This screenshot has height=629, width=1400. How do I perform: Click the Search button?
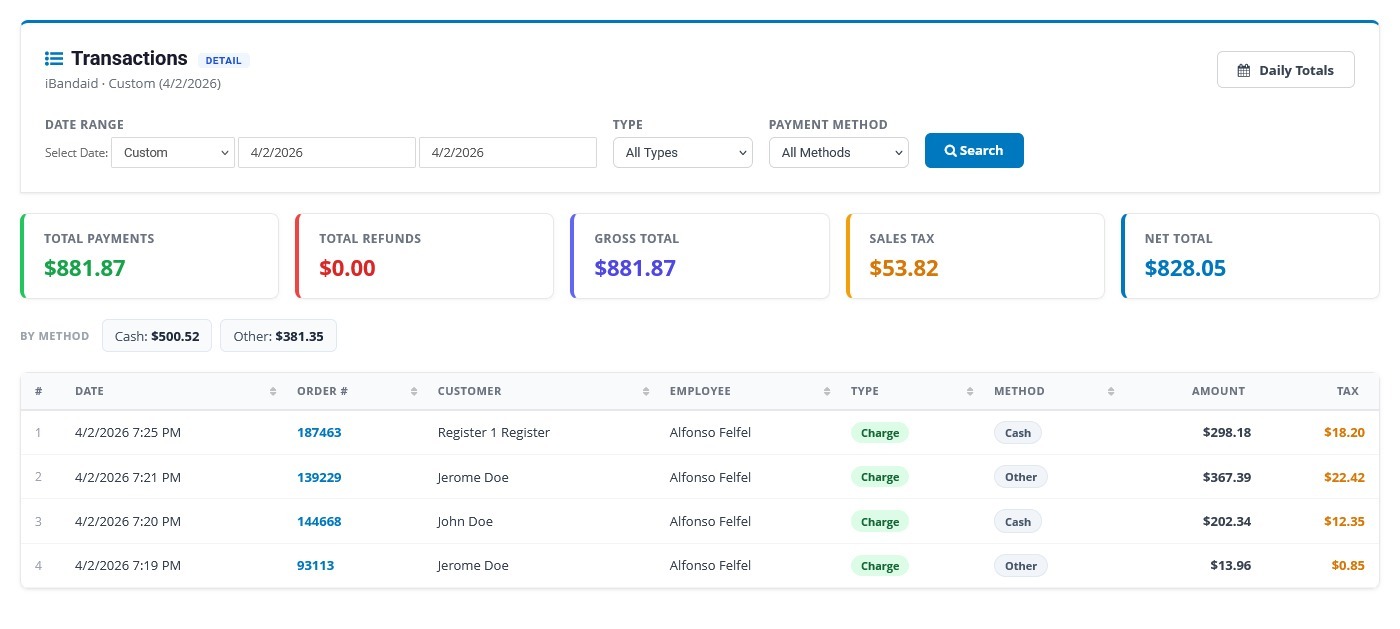tap(974, 150)
